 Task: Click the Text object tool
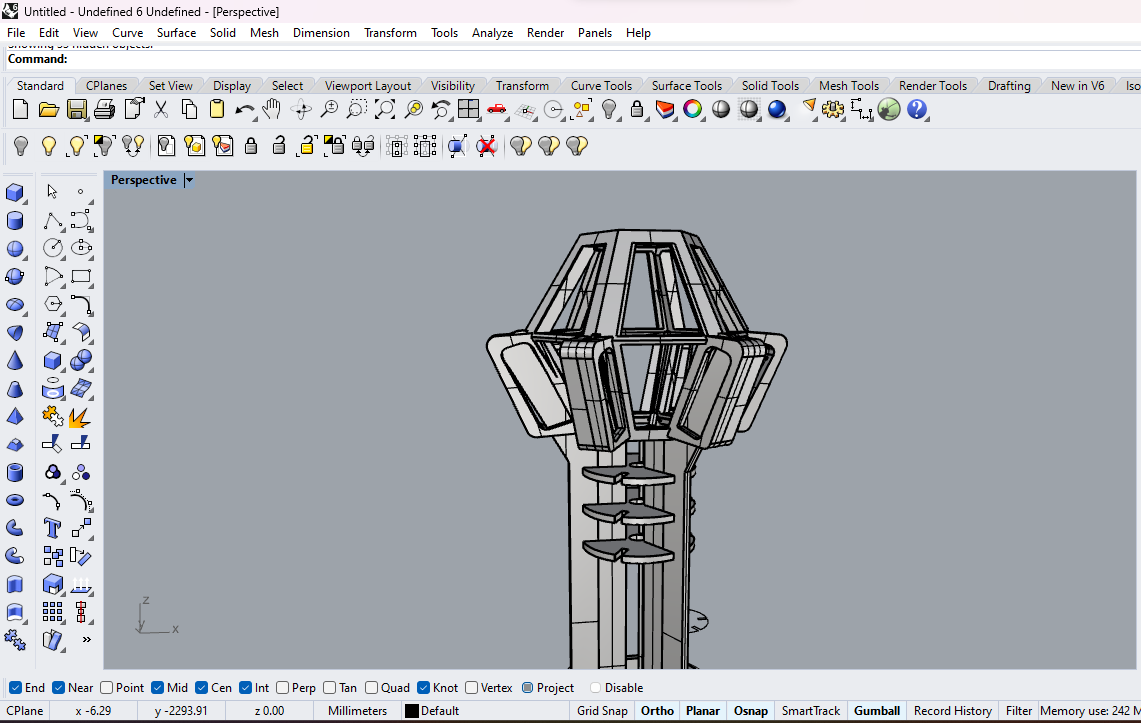(53, 528)
